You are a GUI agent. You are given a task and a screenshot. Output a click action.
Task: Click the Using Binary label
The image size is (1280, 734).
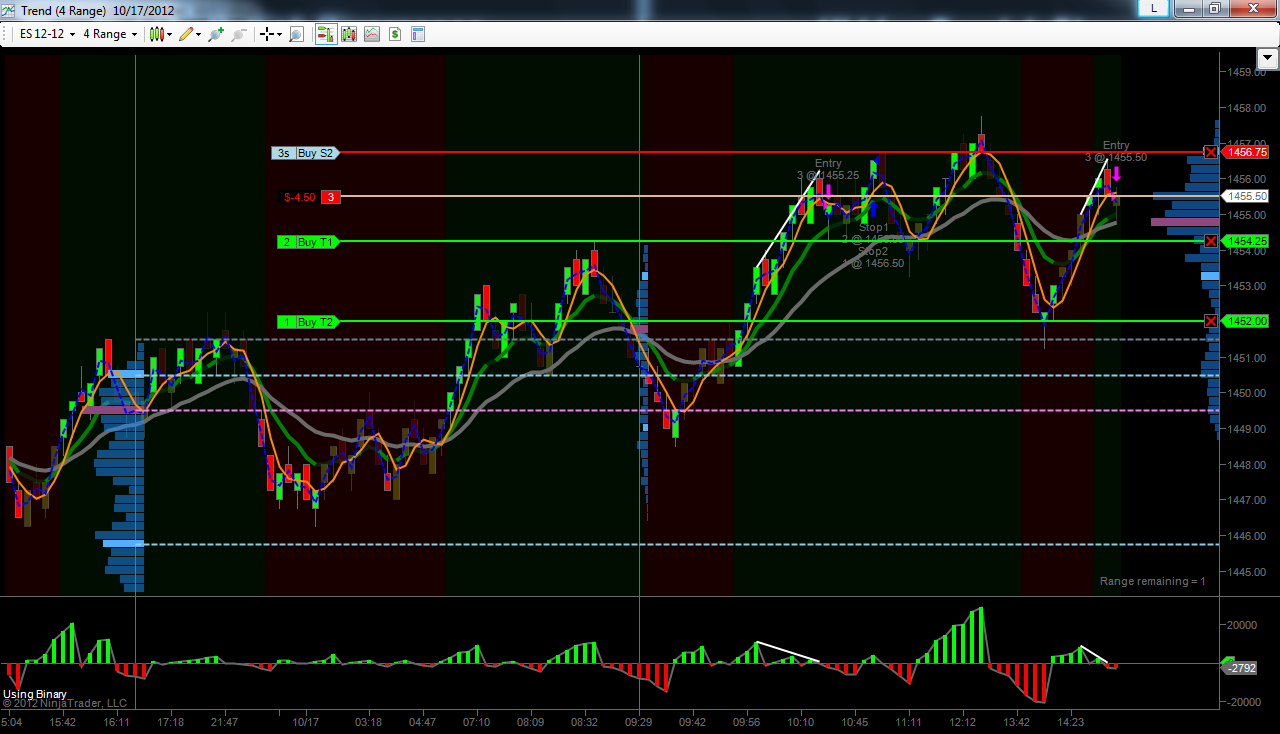(35, 694)
